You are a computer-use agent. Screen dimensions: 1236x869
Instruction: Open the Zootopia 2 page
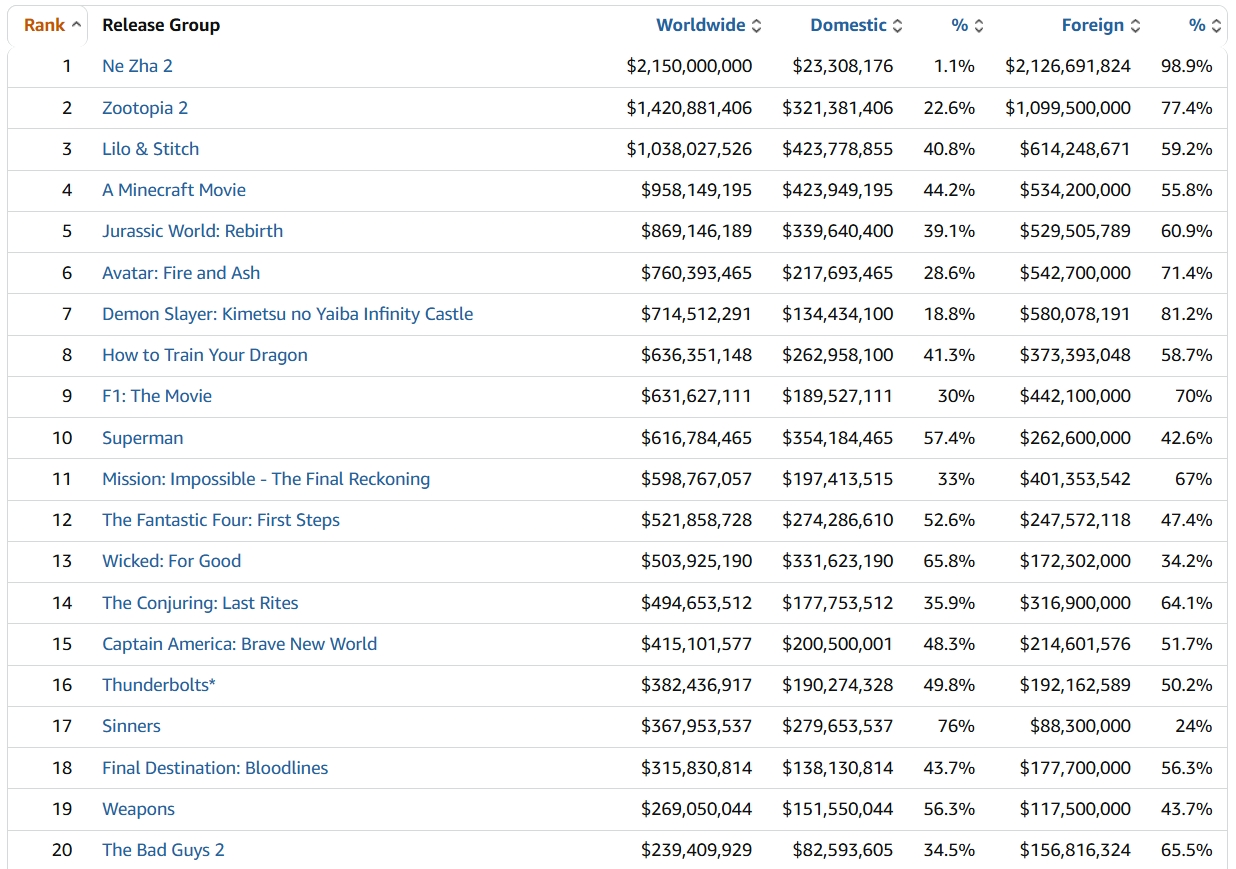coord(145,108)
